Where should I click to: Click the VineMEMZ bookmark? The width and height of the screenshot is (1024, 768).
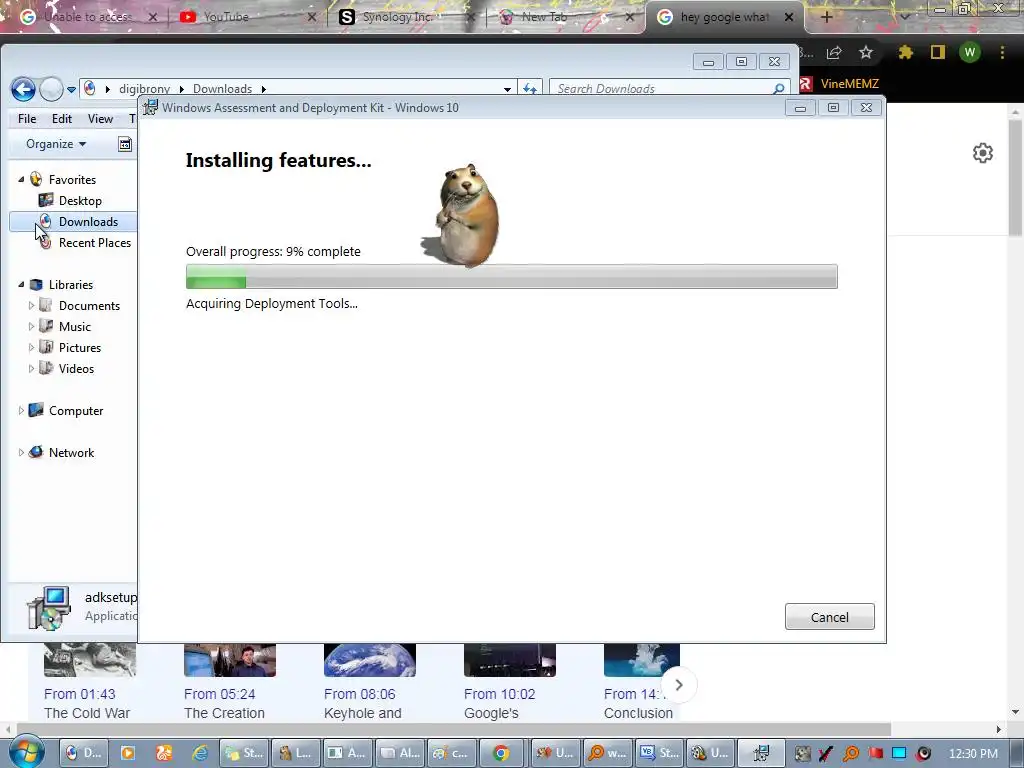(840, 84)
